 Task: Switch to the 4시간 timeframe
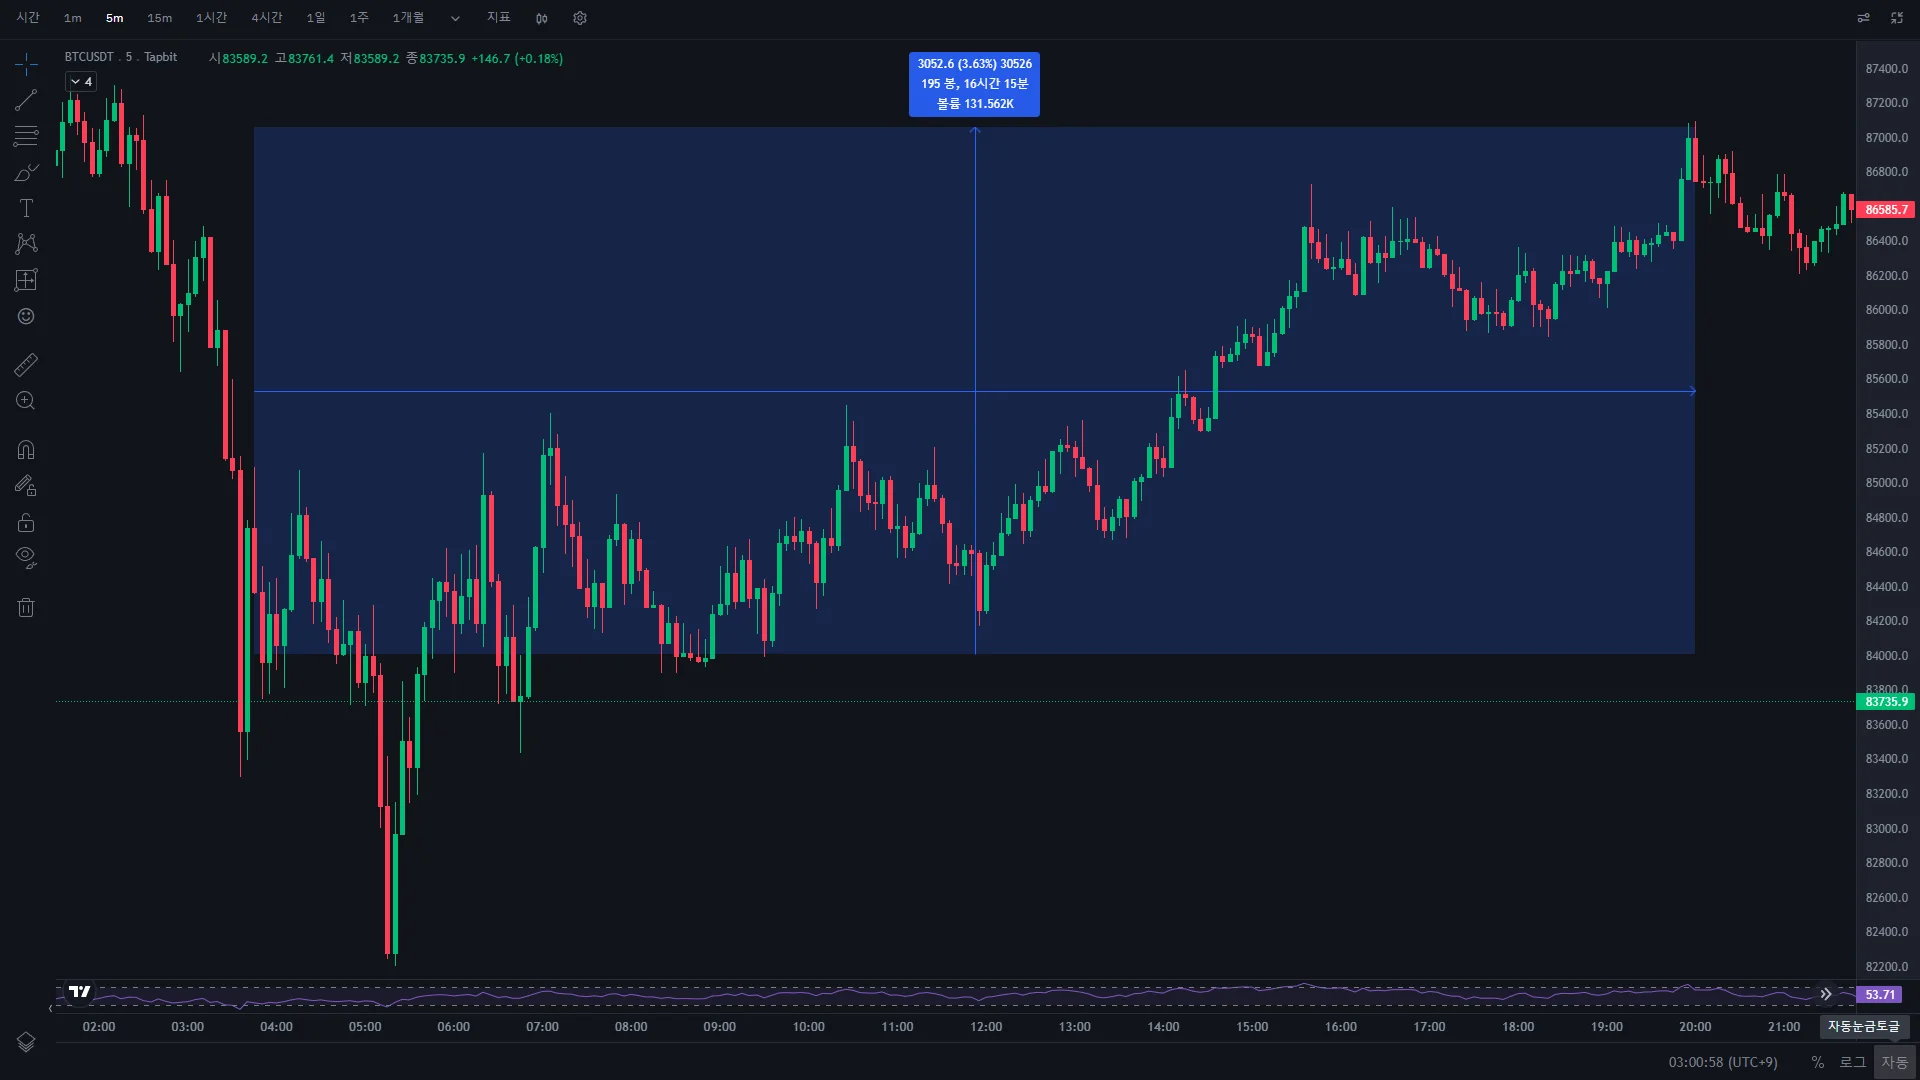point(266,18)
